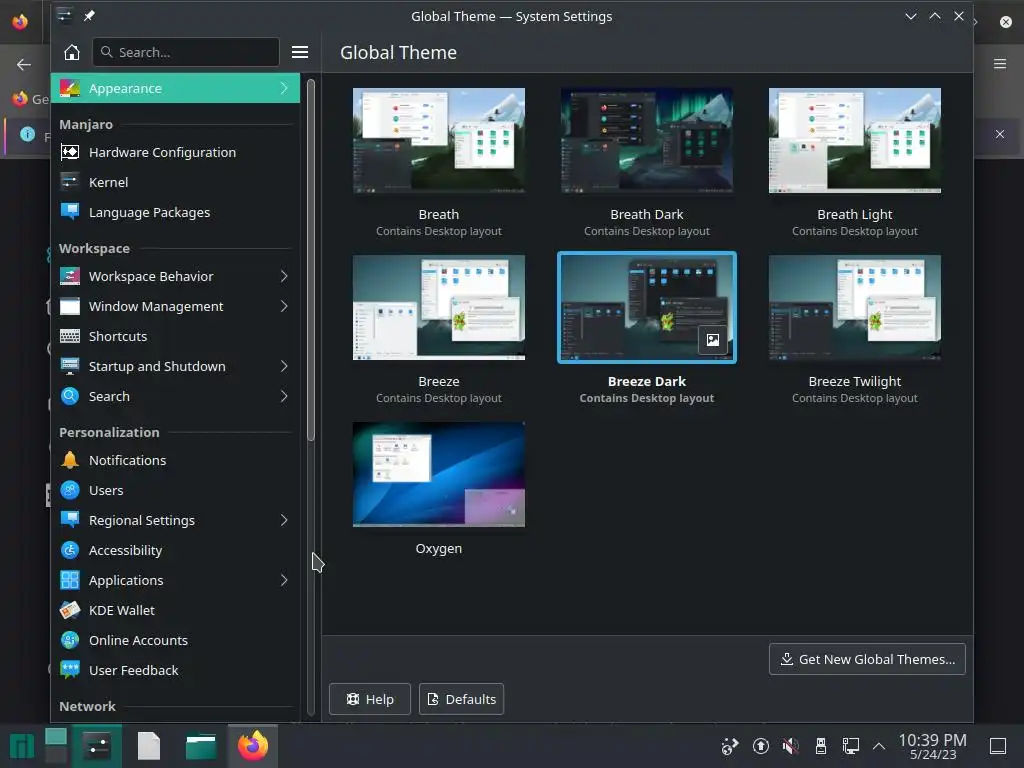This screenshot has height=768, width=1024.
Task: Select the Breeze Dark theme thumbnail
Action: pos(647,308)
